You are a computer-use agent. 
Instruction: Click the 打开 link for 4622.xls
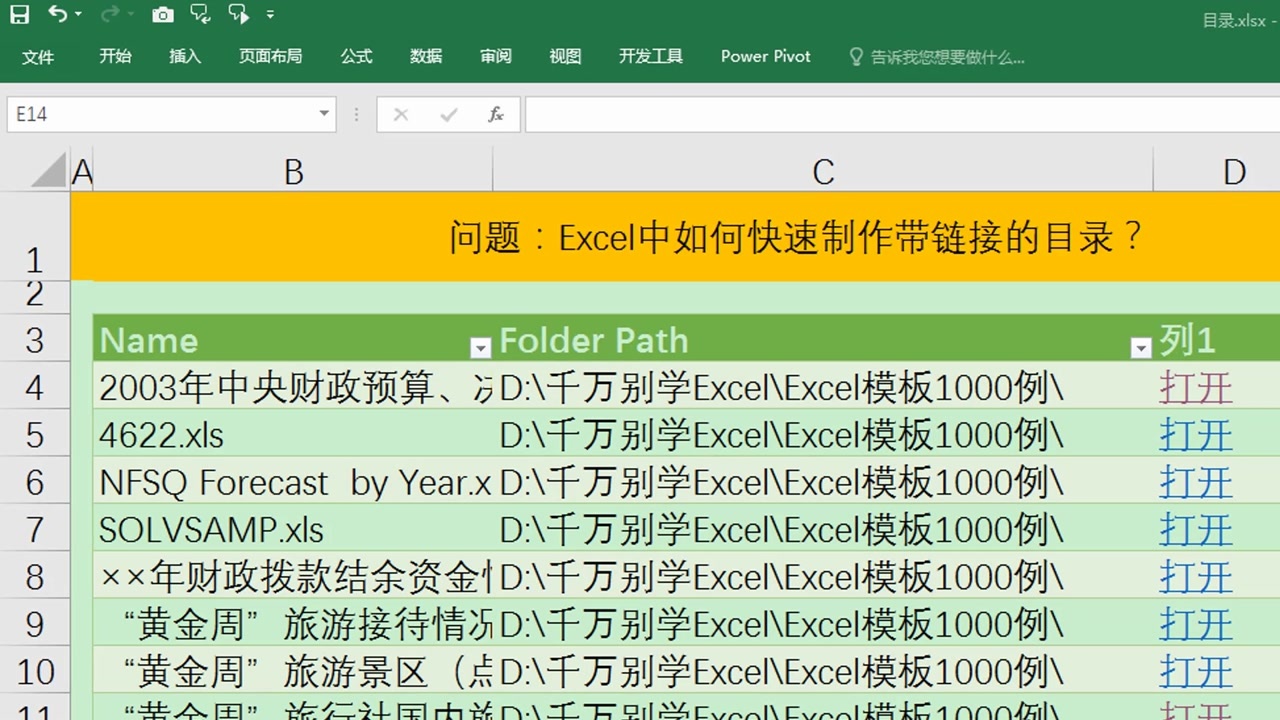point(1195,435)
